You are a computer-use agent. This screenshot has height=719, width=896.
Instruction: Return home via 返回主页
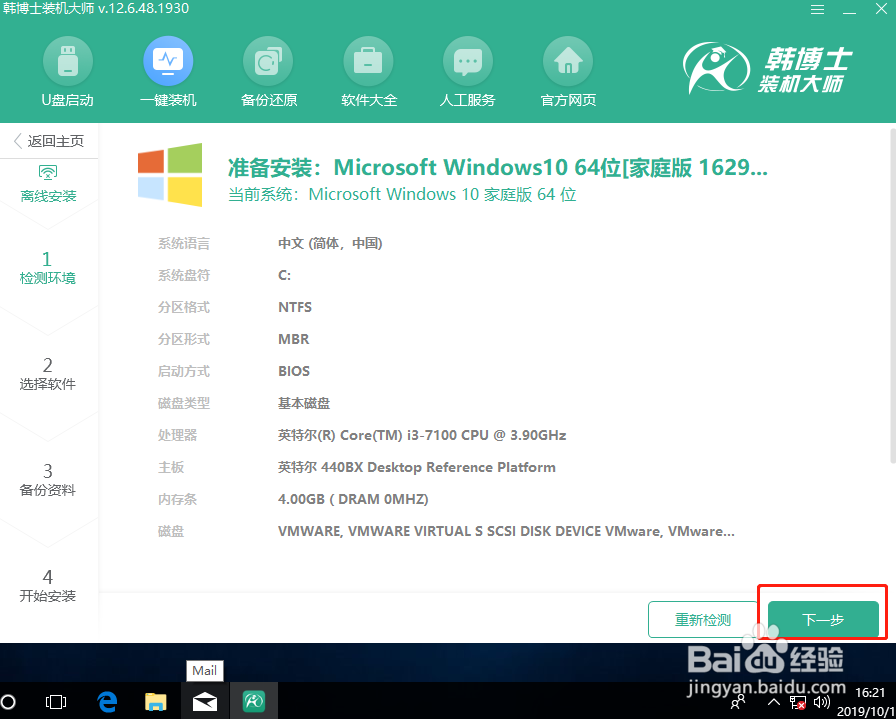tap(47, 140)
